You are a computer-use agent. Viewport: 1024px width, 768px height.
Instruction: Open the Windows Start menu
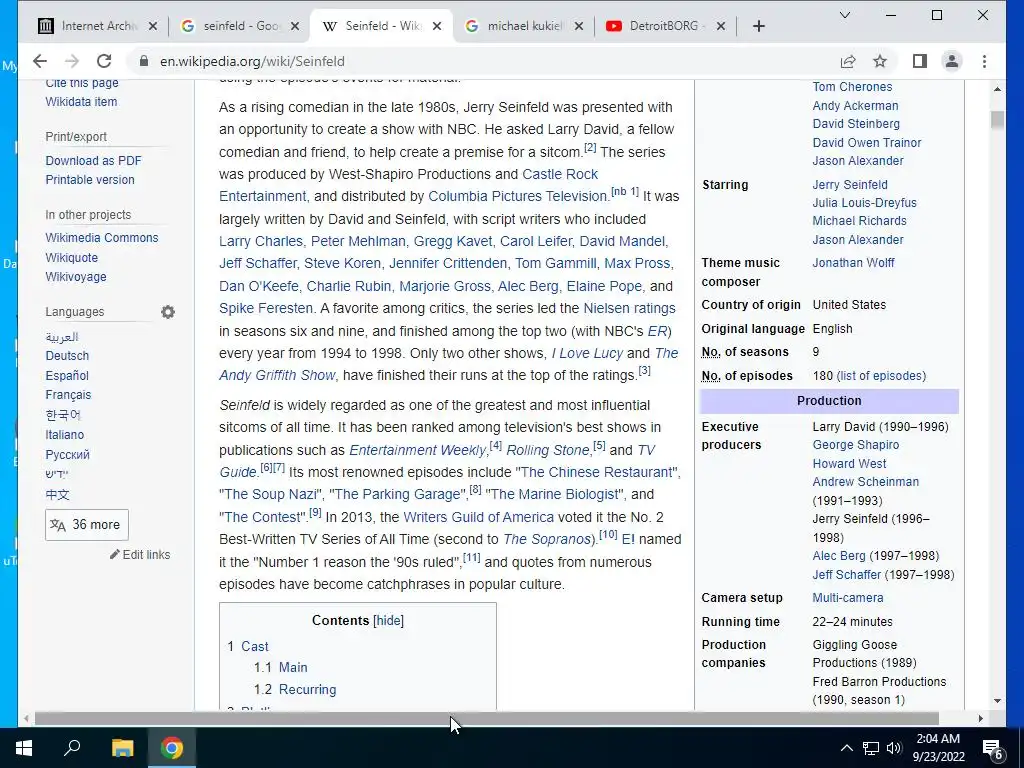point(24,748)
